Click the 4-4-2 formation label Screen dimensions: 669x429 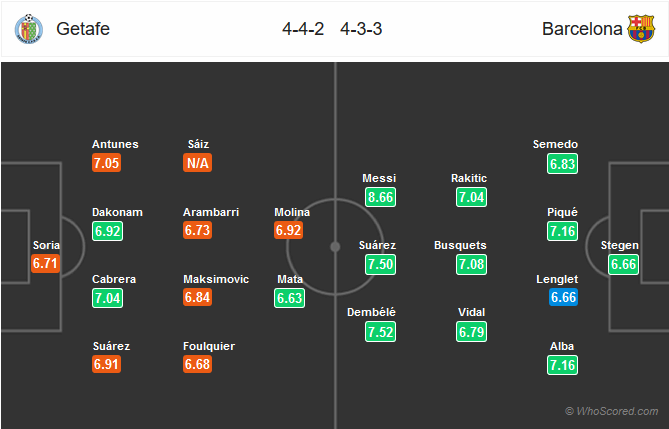[303, 29]
